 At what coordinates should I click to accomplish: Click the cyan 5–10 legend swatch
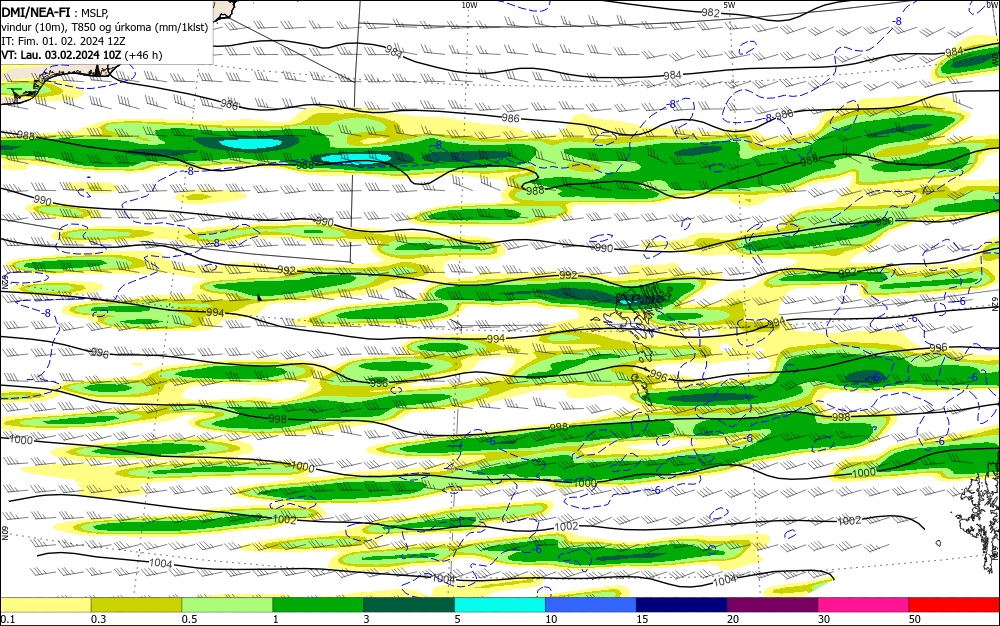[x=500, y=605]
